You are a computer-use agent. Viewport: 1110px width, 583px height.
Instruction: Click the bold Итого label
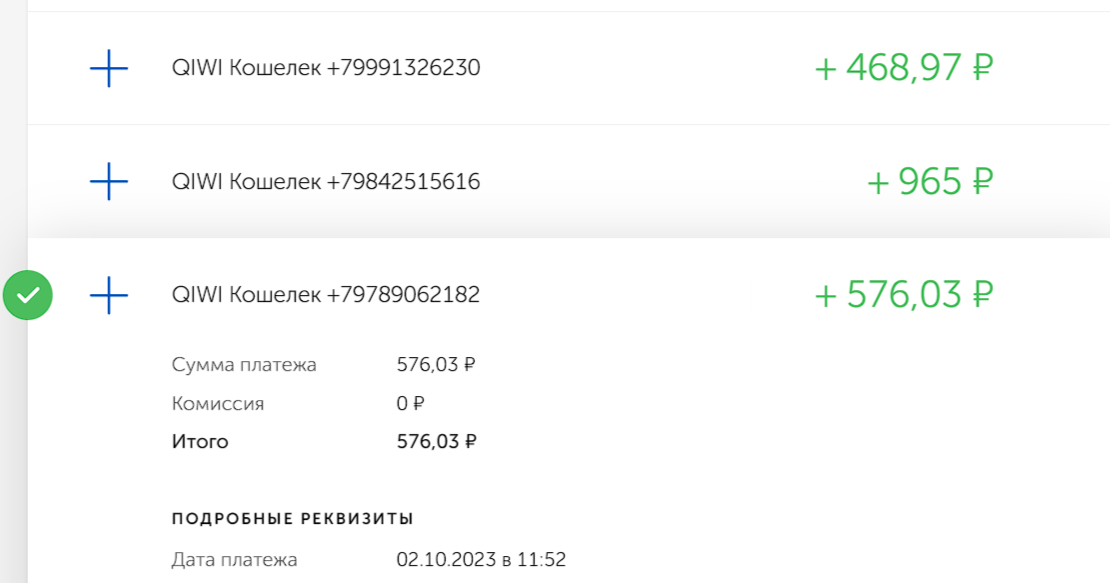[x=200, y=442]
